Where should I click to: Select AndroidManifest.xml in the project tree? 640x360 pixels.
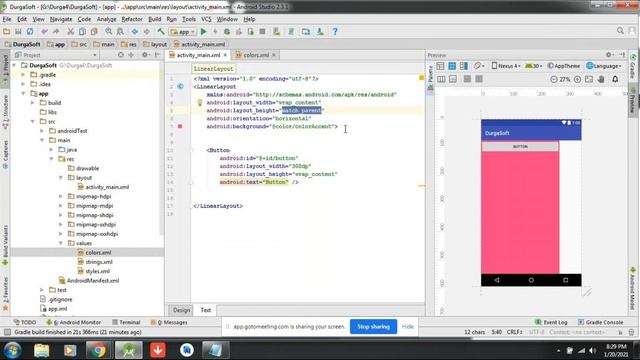click(x=93, y=281)
